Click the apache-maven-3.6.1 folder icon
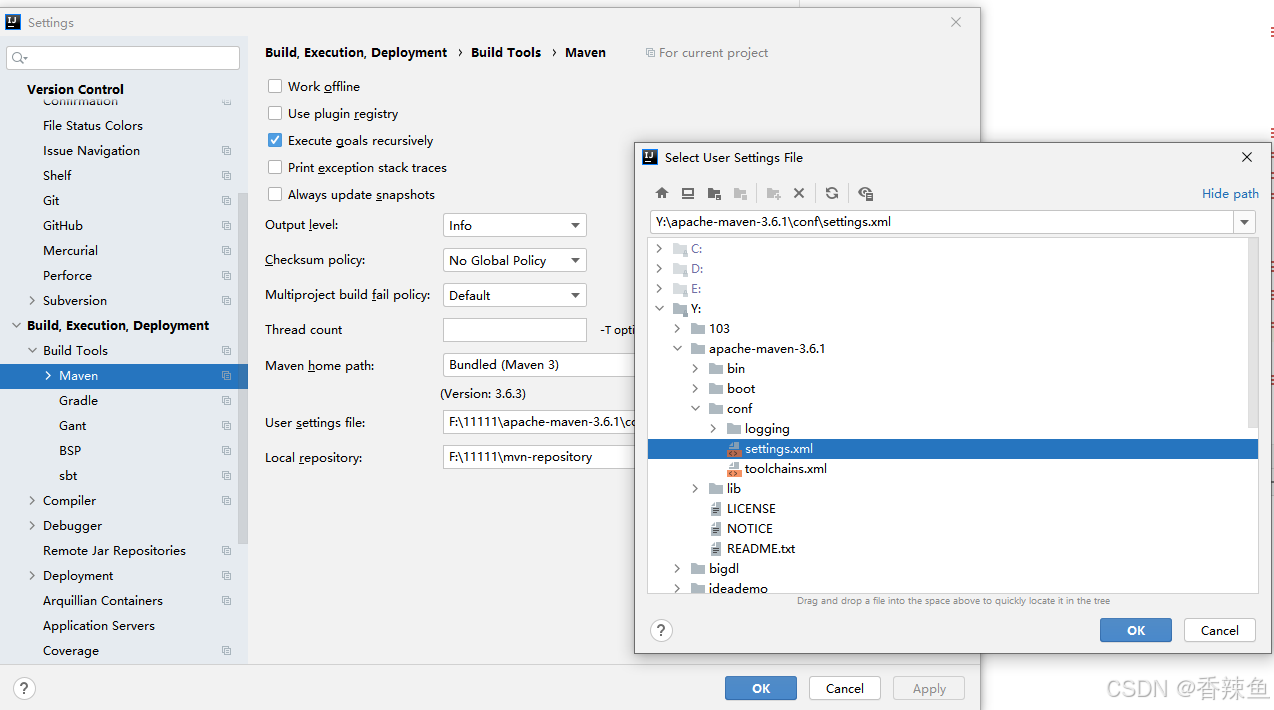Screen dimensions: 1274x710 698,349
